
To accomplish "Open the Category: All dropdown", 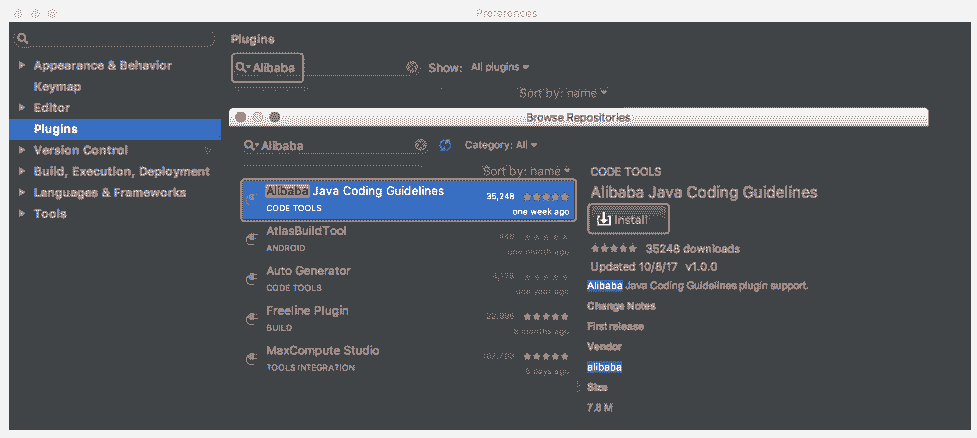I will [501, 145].
